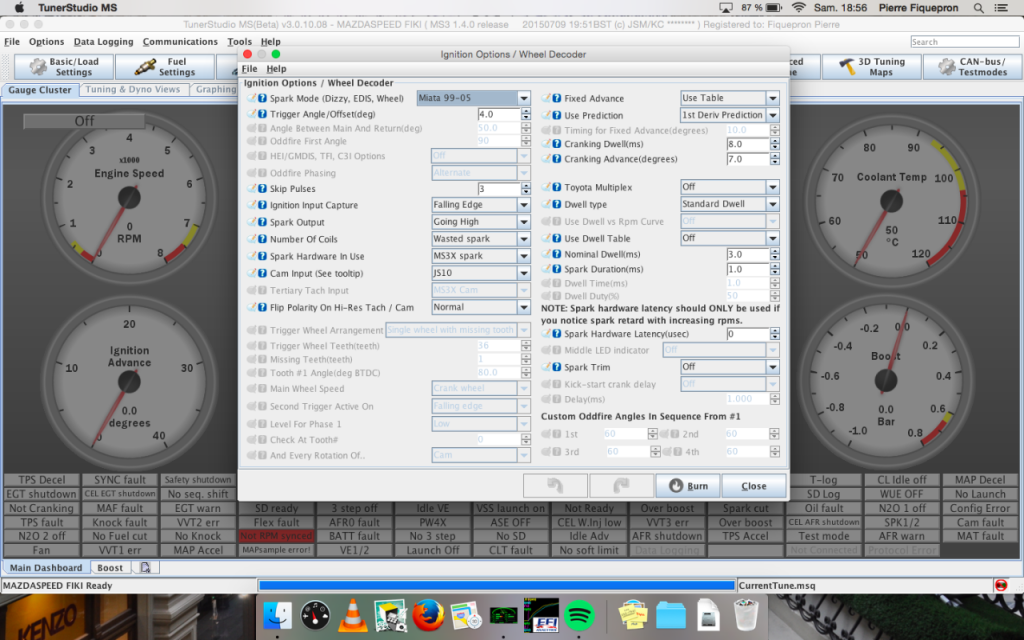Open help for Use Prediction
The image size is (1024, 640).
click(x=556, y=115)
